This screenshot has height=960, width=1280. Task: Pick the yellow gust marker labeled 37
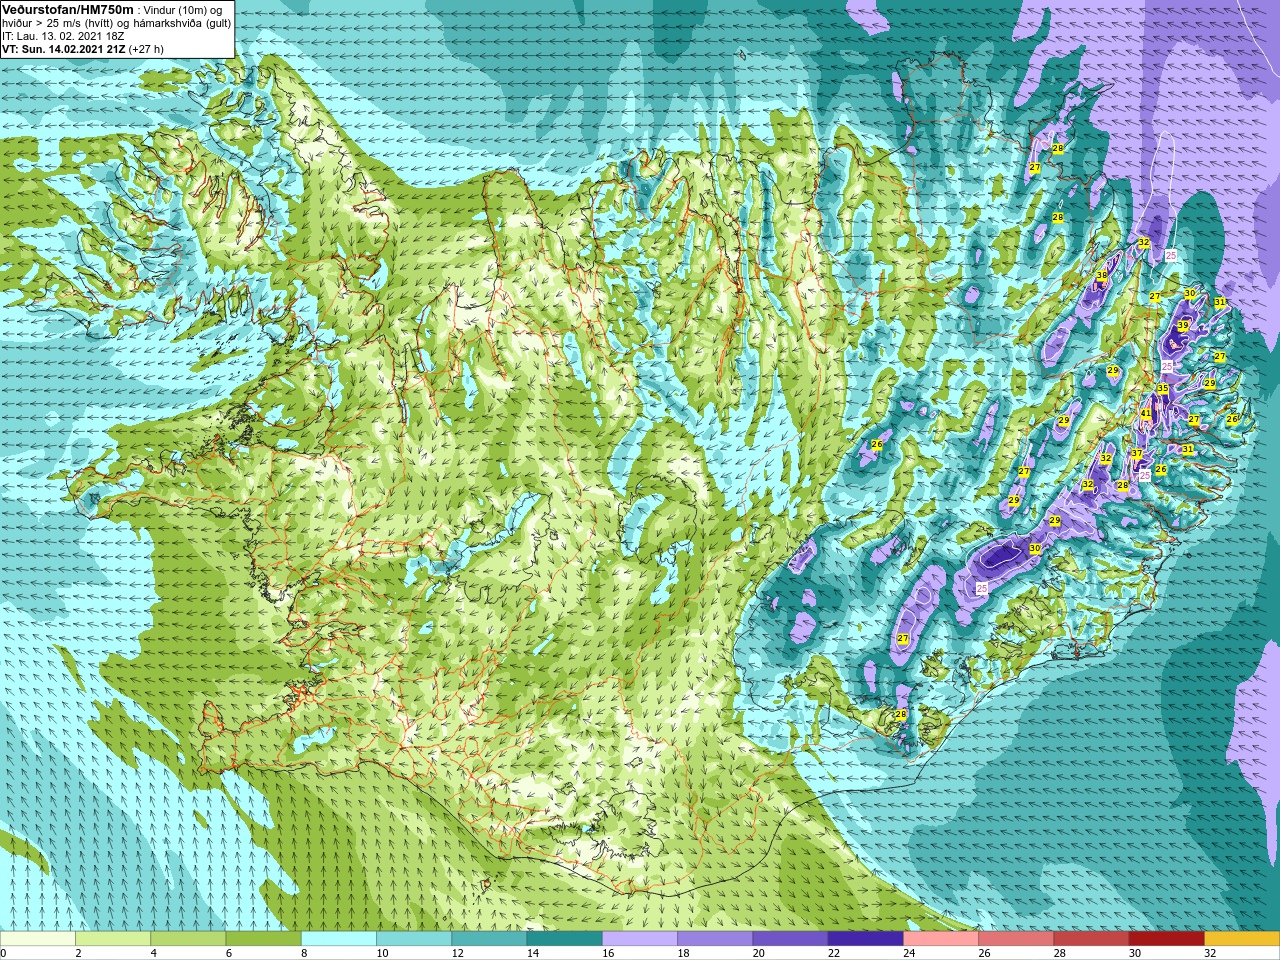[1136, 454]
